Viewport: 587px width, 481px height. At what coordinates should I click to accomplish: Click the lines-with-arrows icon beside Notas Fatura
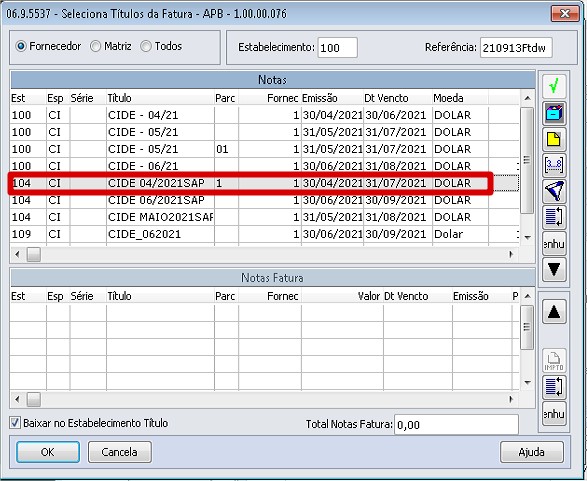pyautogui.click(x=554, y=387)
